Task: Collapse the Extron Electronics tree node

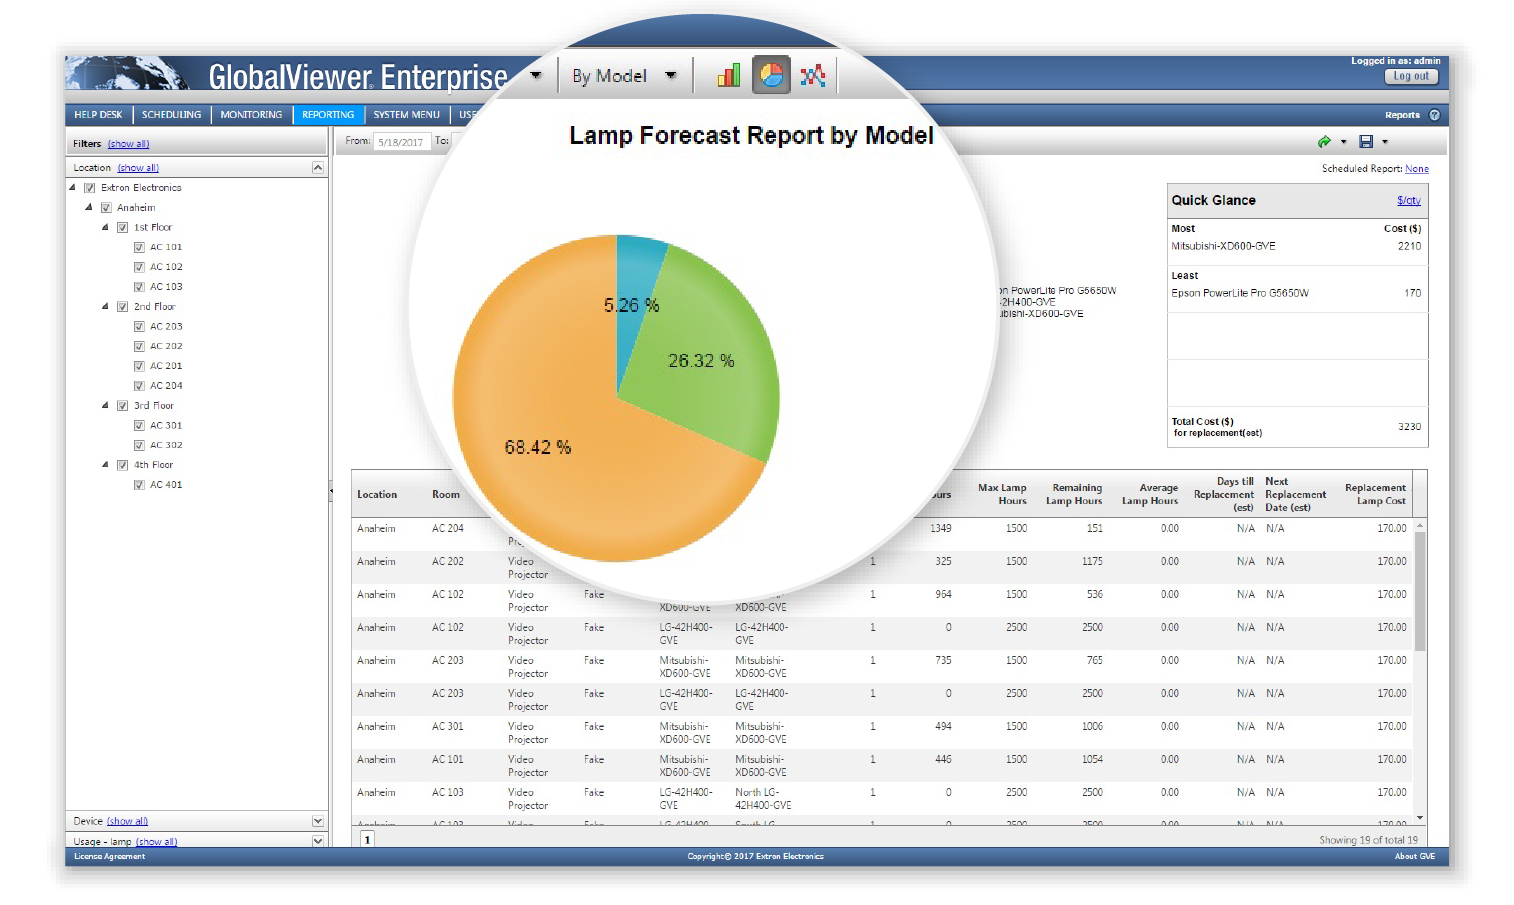Action: 73,187
